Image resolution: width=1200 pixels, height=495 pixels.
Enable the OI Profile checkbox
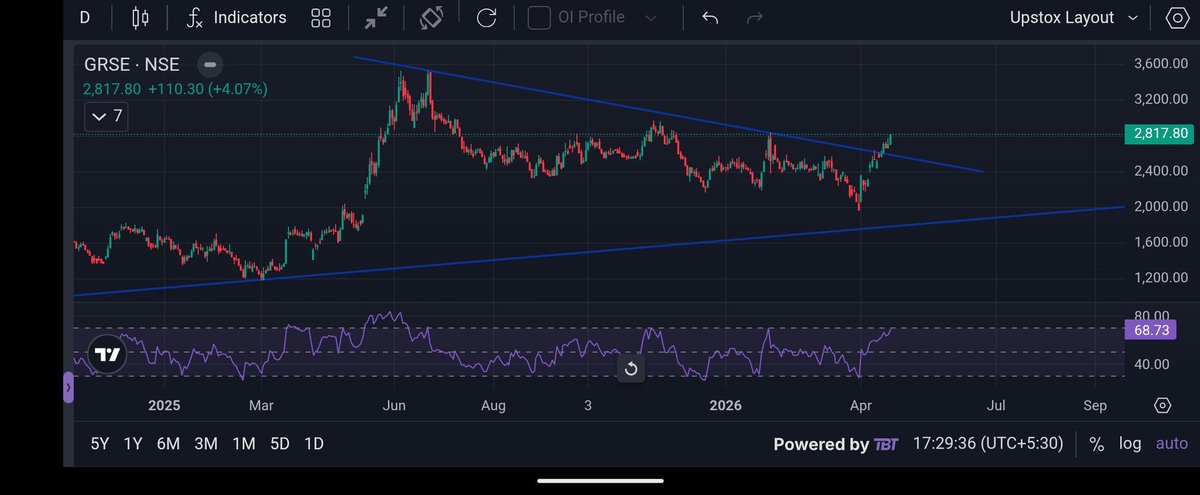pos(539,18)
